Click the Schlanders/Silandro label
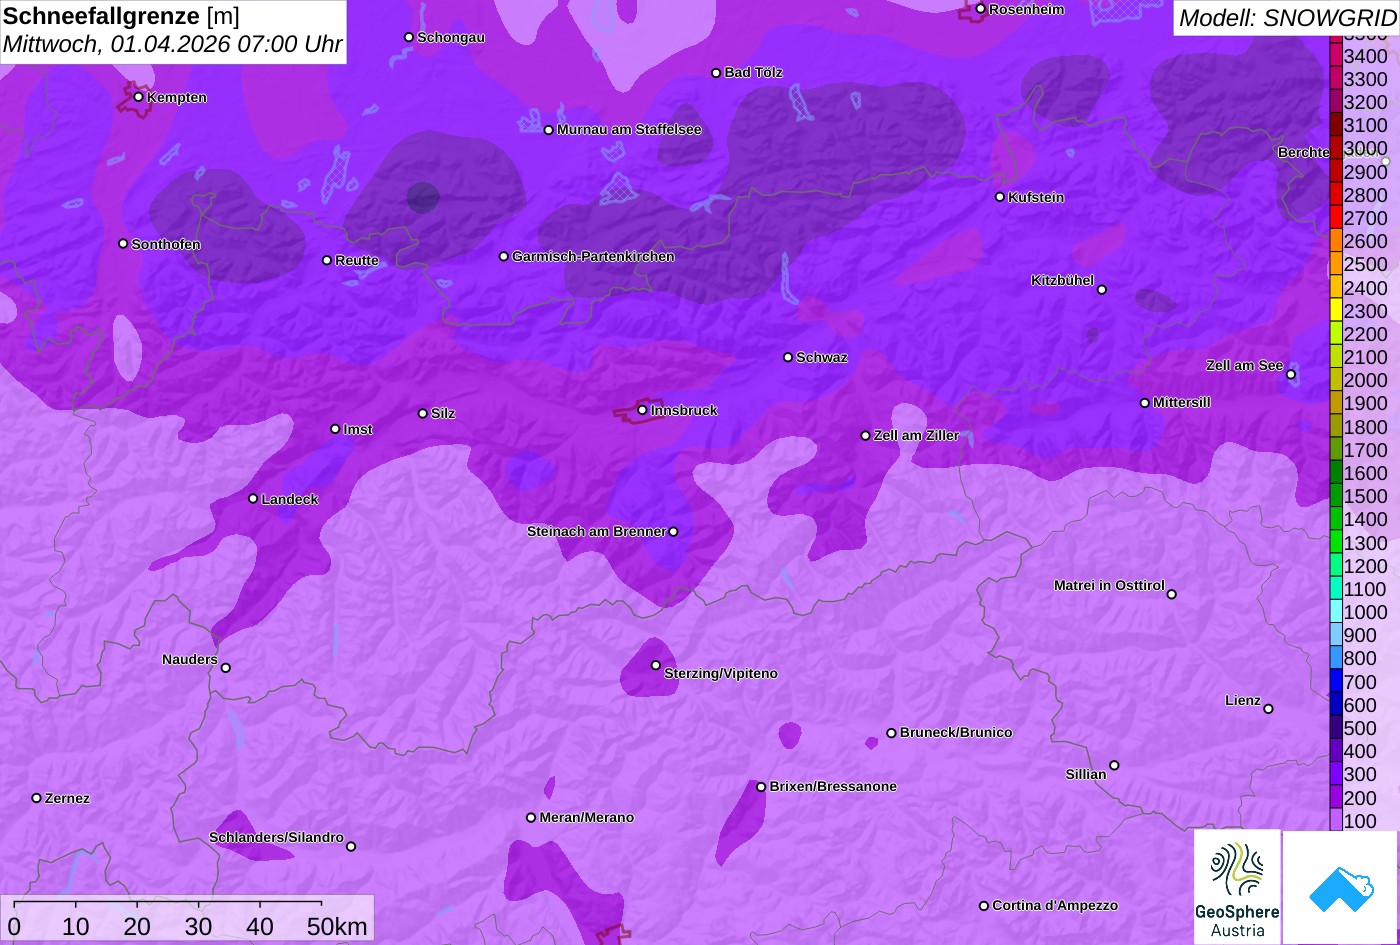The image size is (1400, 945). (276, 838)
